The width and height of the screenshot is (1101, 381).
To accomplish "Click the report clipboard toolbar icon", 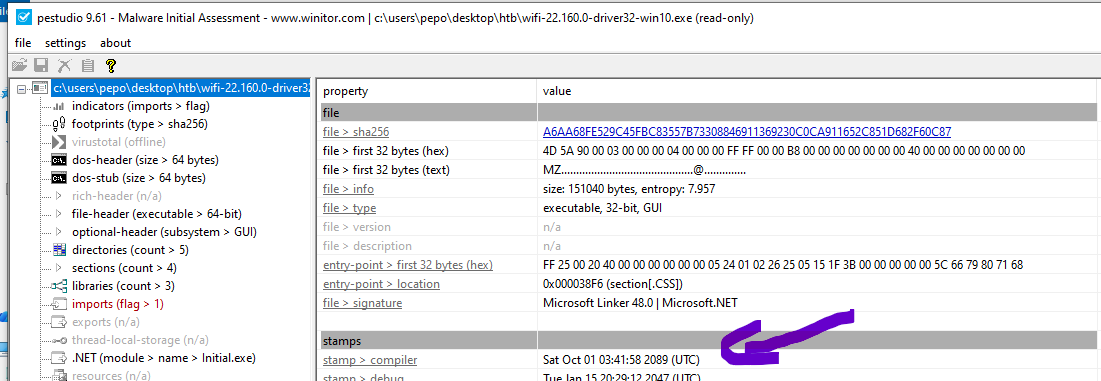I will click(x=88, y=66).
